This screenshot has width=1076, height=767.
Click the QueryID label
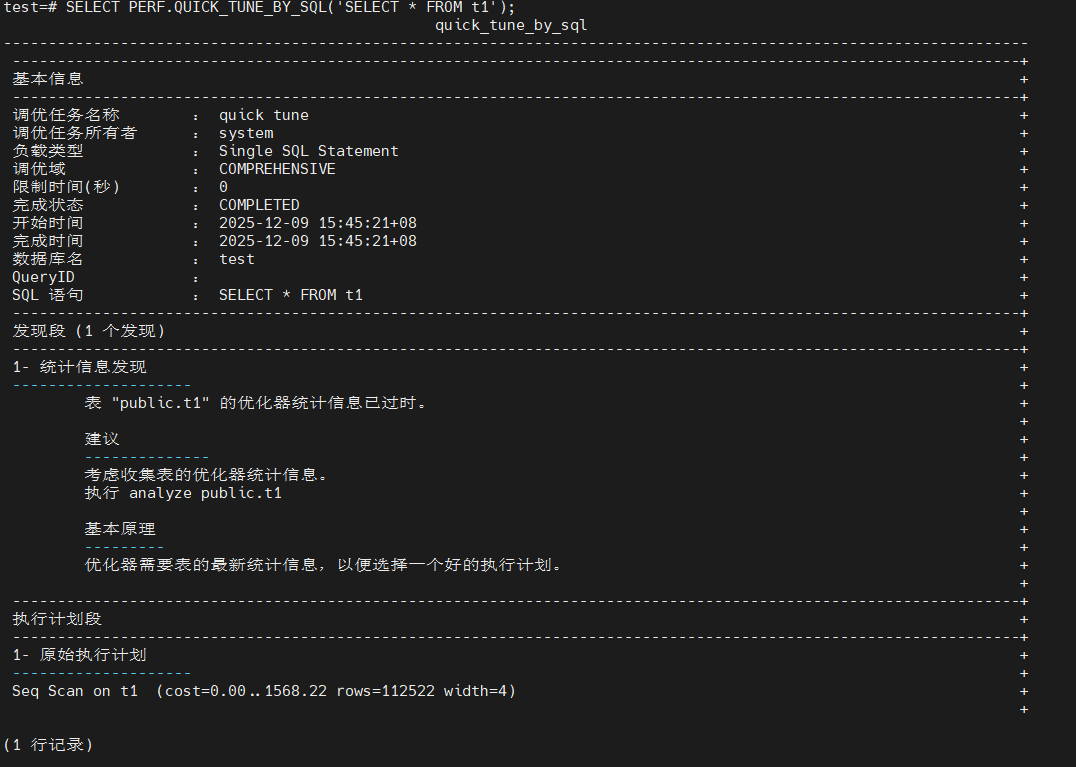(x=43, y=277)
